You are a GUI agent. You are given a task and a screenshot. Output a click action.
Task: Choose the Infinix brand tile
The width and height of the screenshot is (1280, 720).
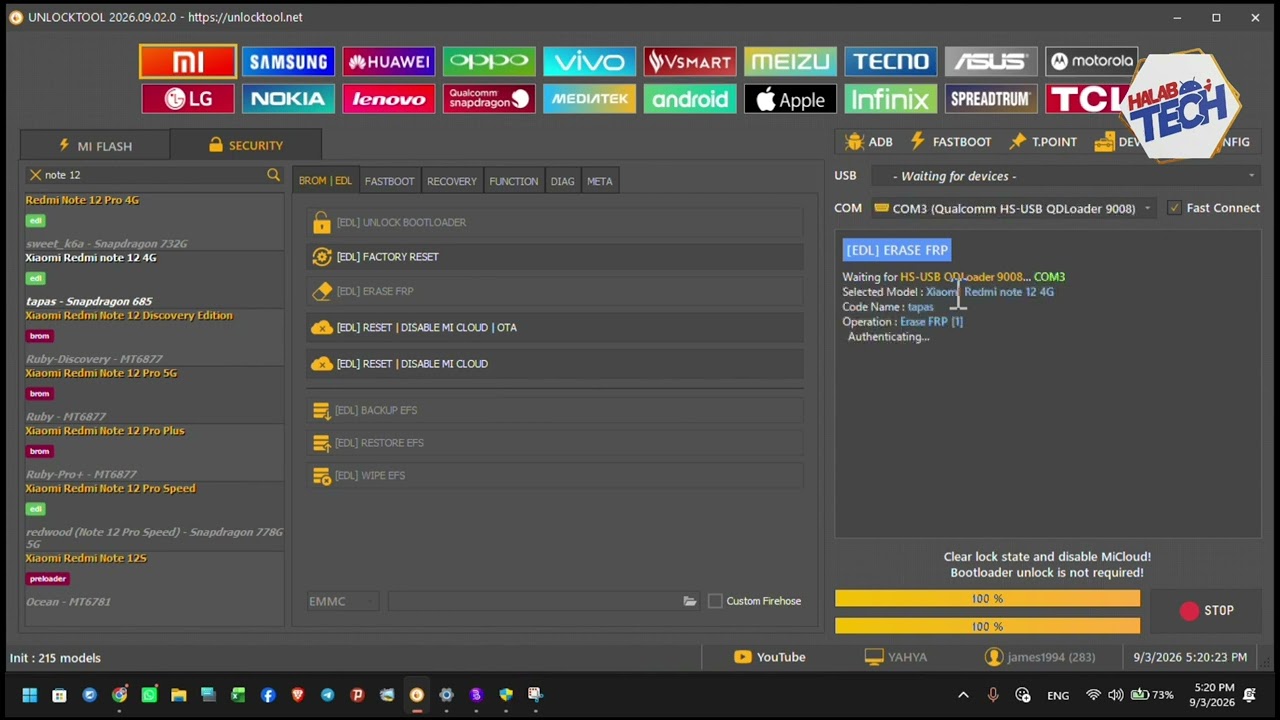tap(891, 99)
